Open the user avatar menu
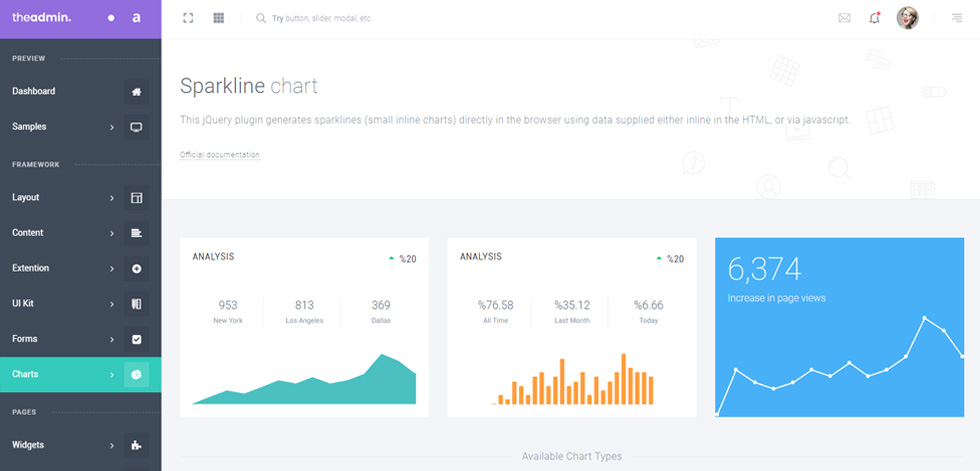The width and height of the screenshot is (980, 471). (x=908, y=18)
